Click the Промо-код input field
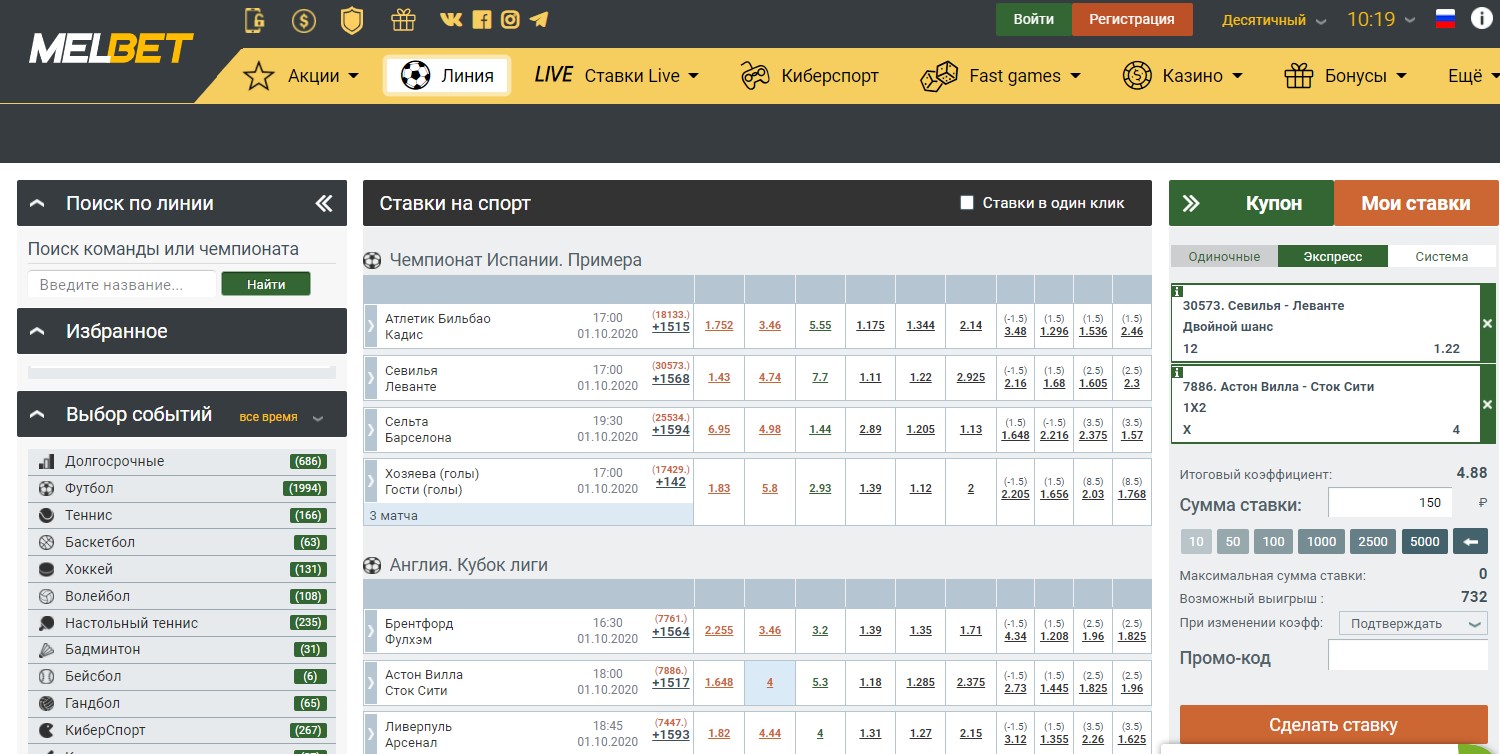Screen dimensions: 1500x754 click(1408, 656)
